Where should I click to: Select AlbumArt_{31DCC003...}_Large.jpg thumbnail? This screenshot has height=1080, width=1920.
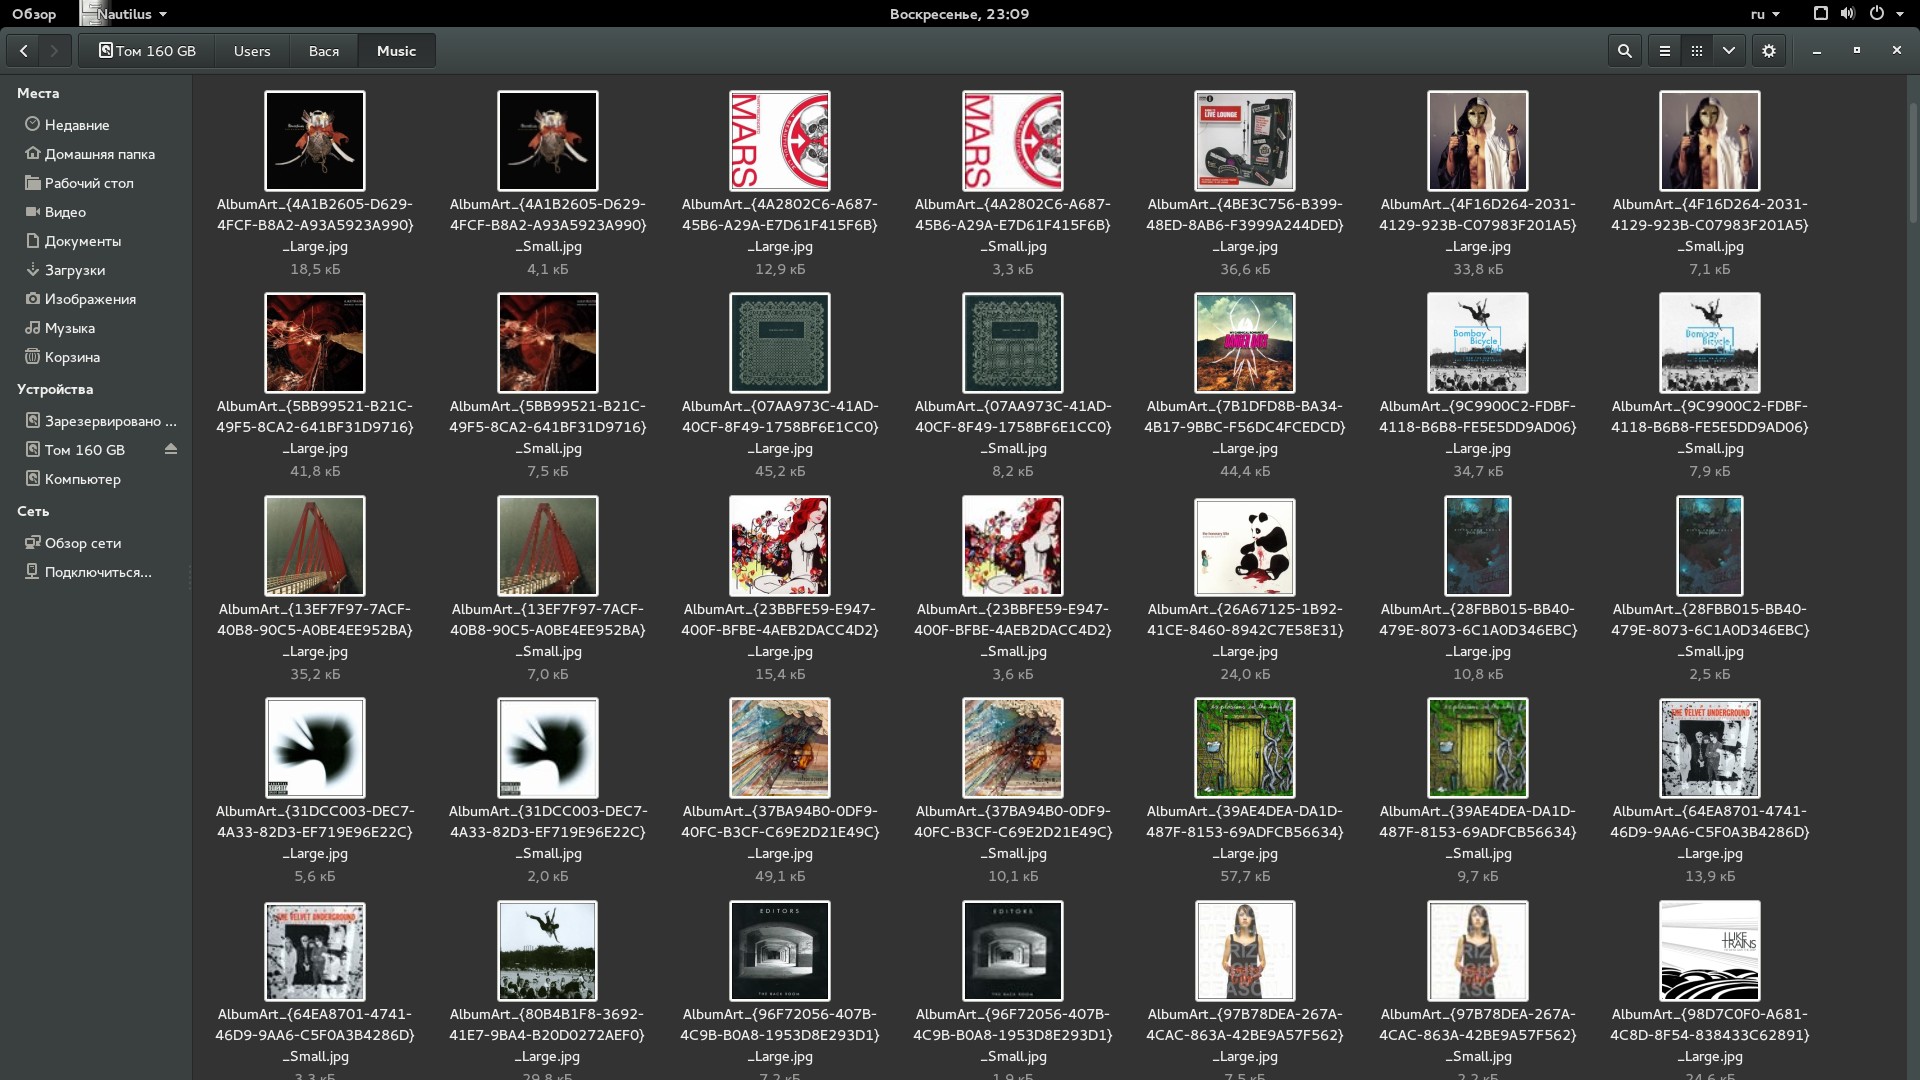pos(315,748)
